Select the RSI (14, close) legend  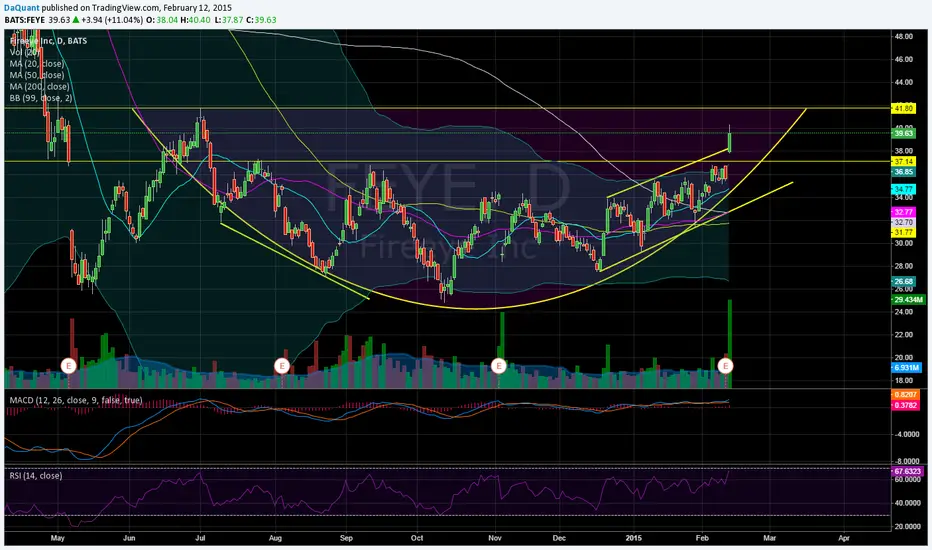36,476
